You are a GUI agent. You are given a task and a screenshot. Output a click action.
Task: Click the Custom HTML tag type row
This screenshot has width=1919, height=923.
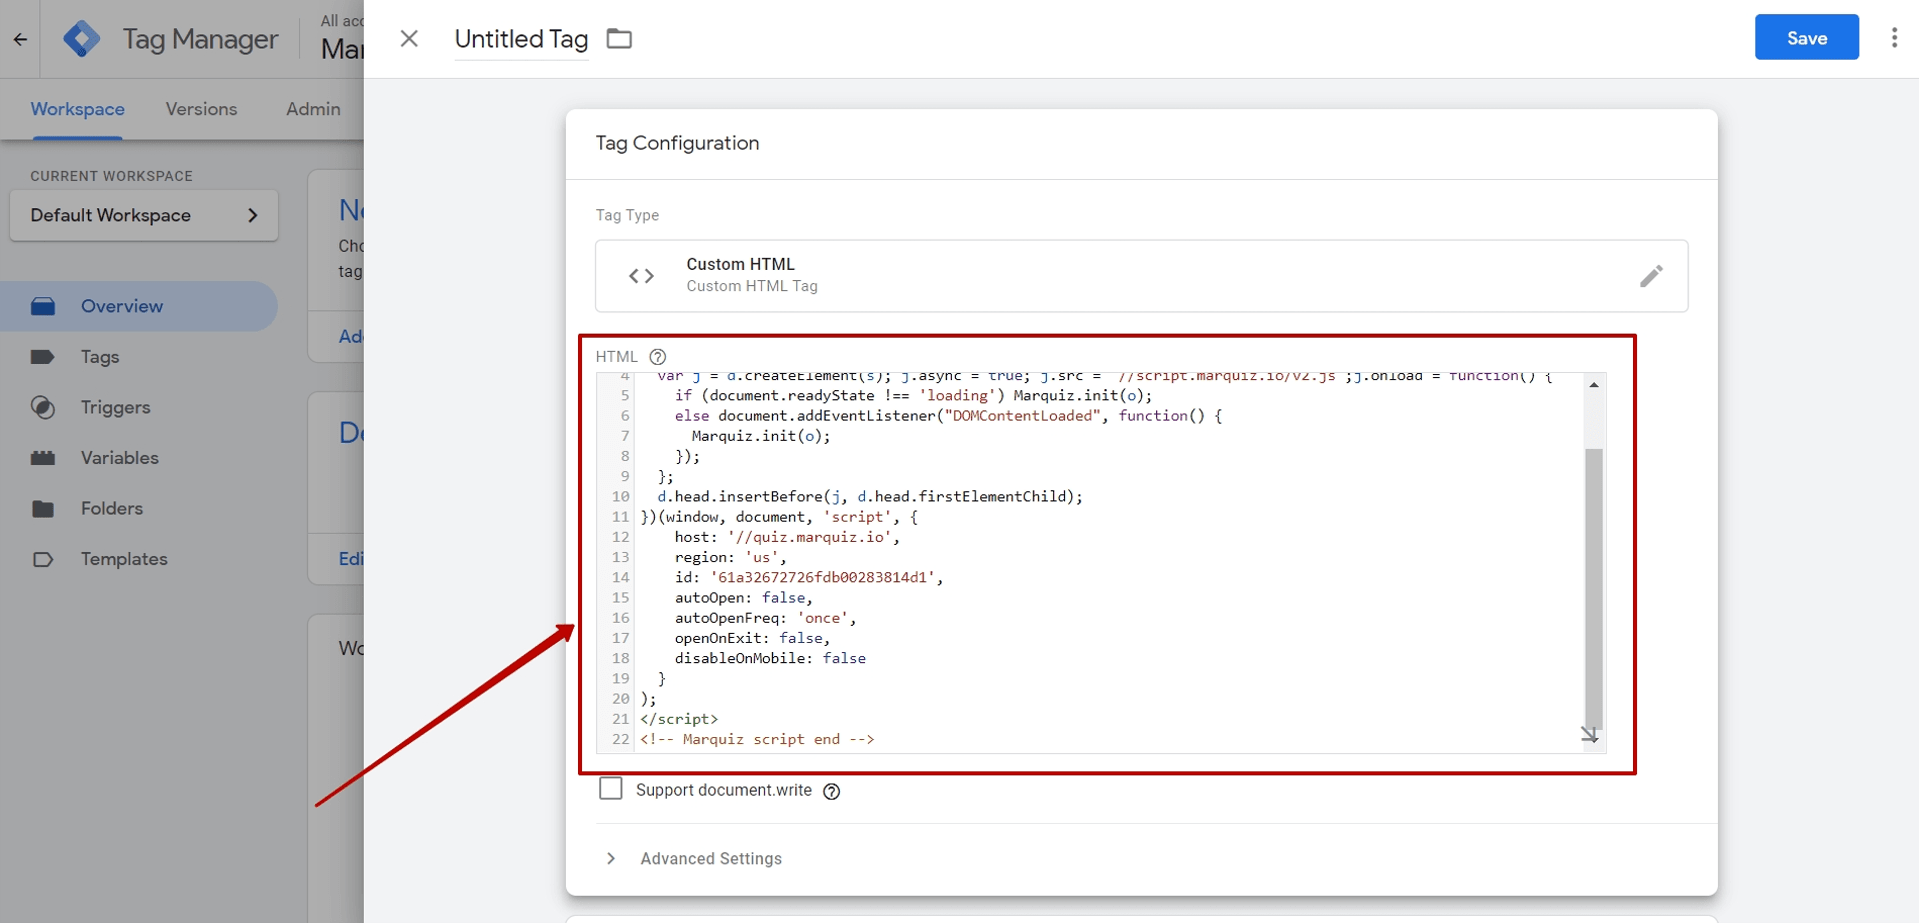[x=1141, y=276]
